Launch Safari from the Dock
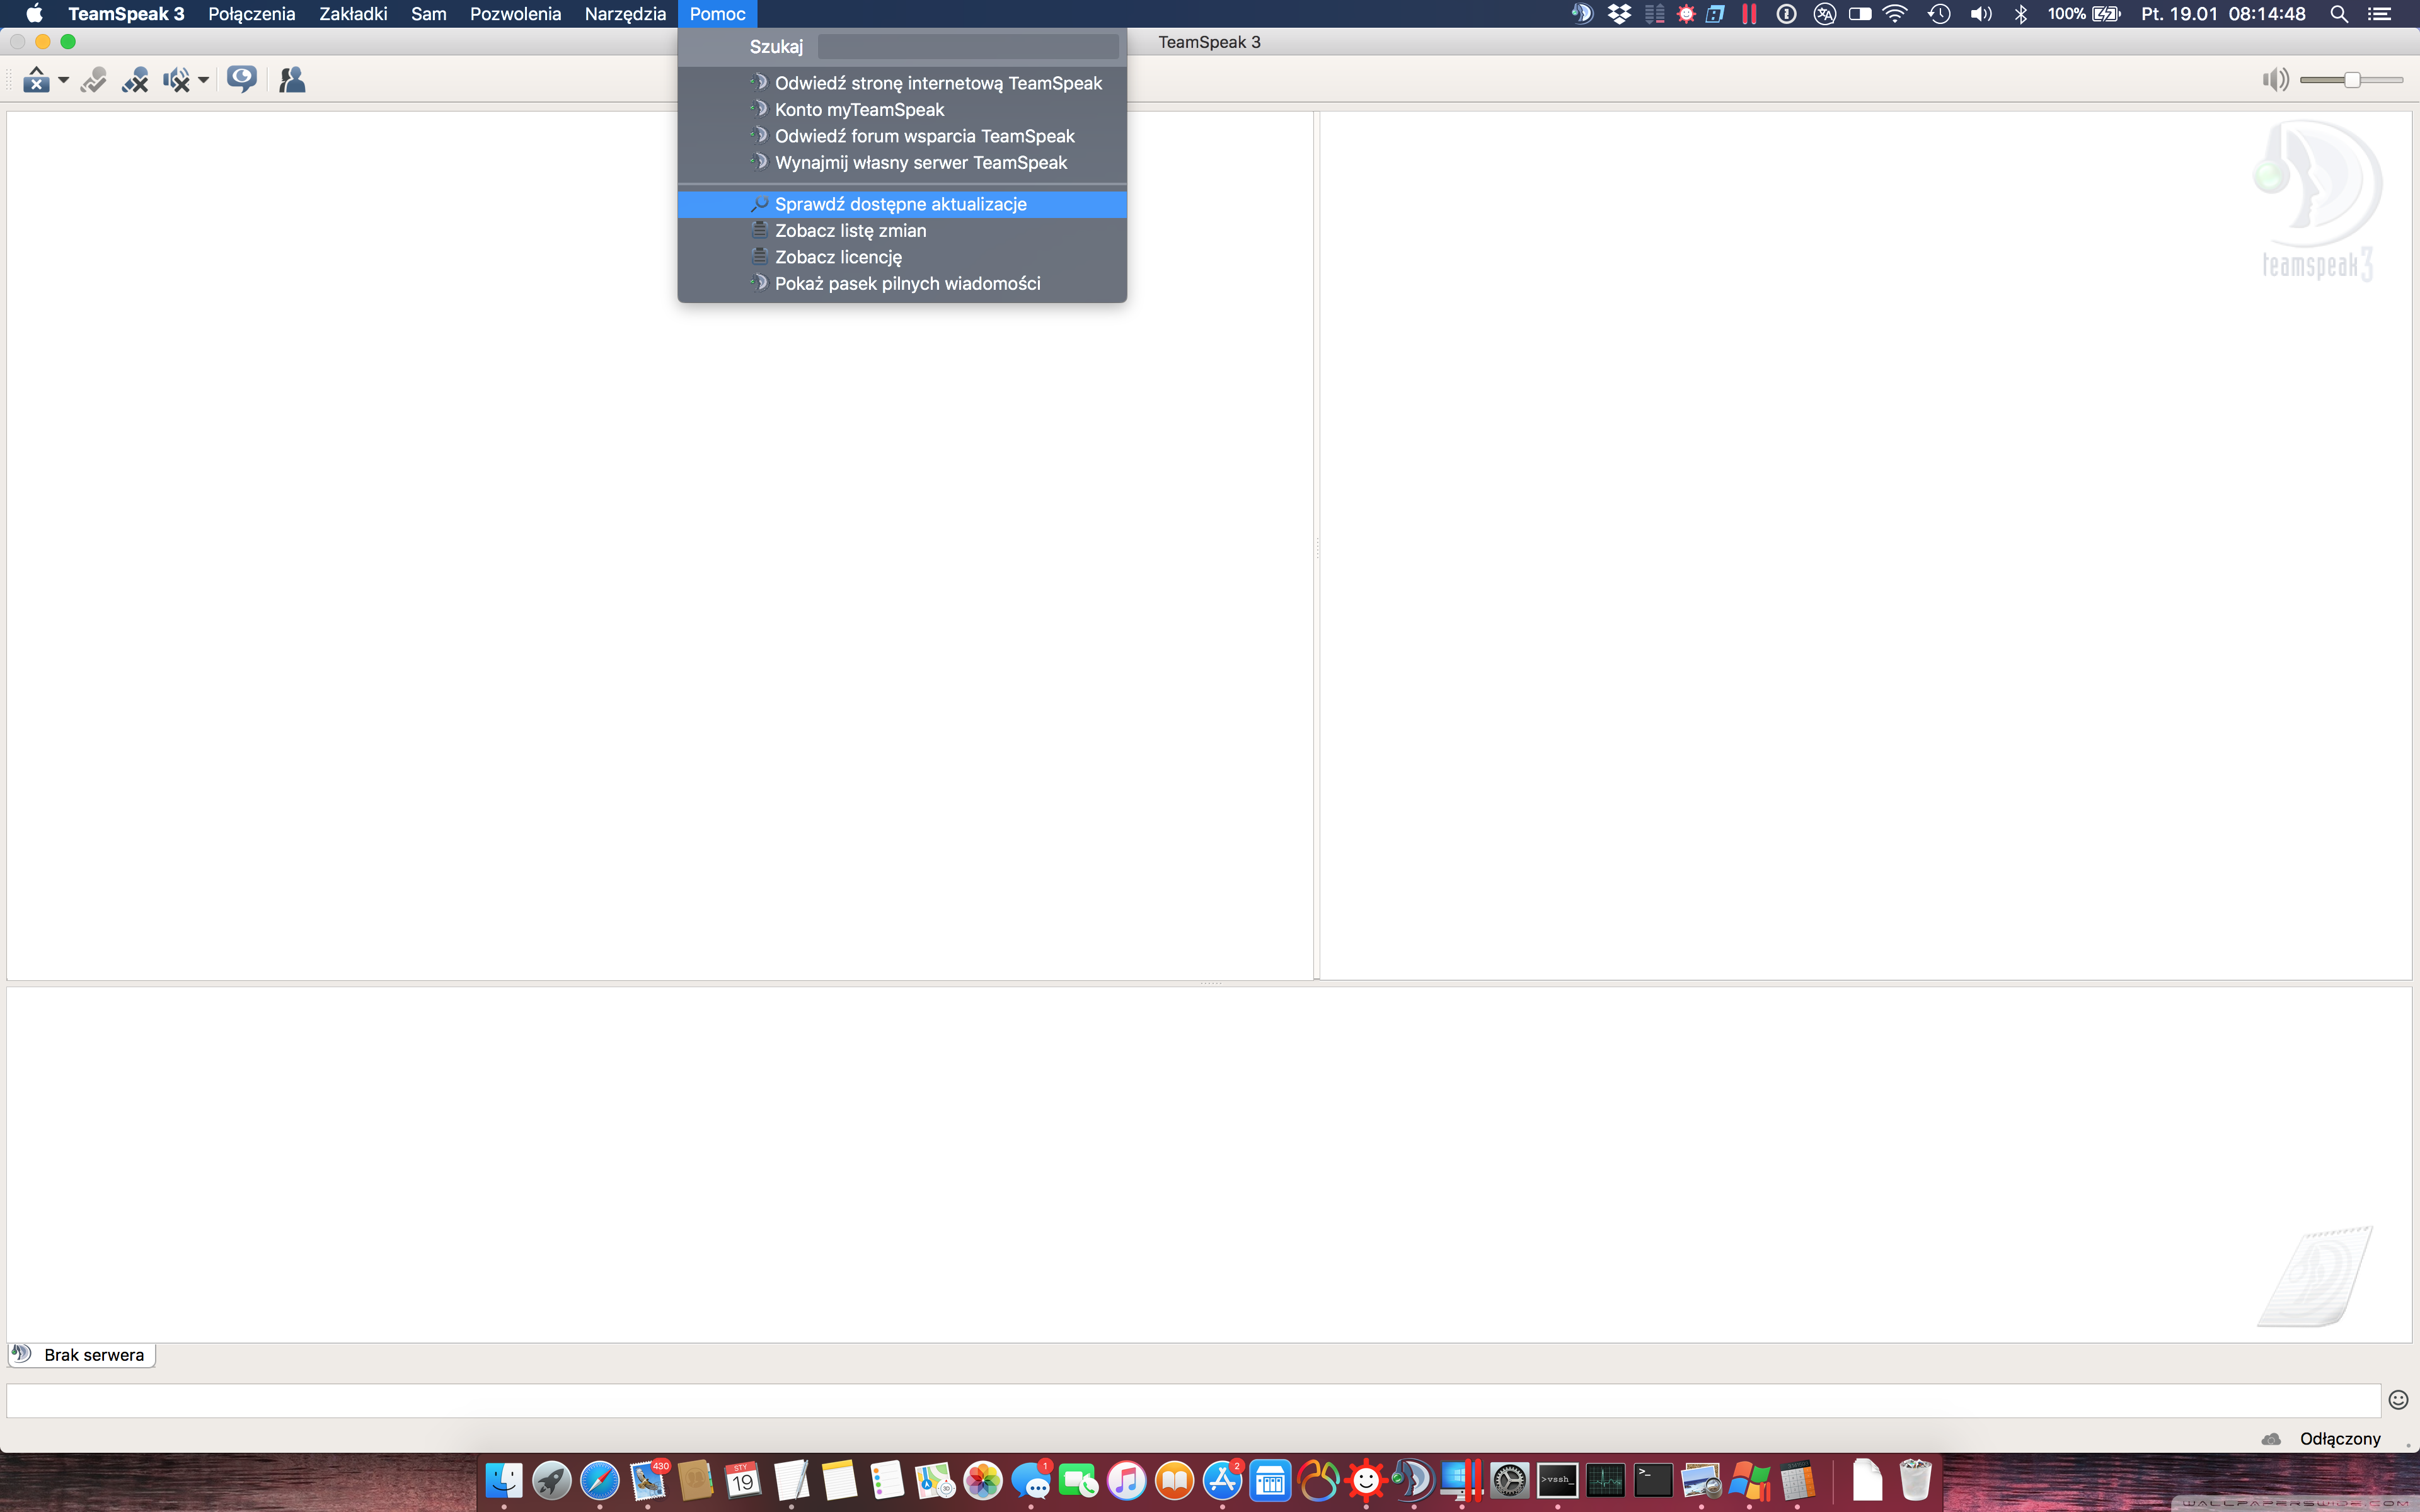The height and width of the screenshot is (1512, 2420). 600,1480
